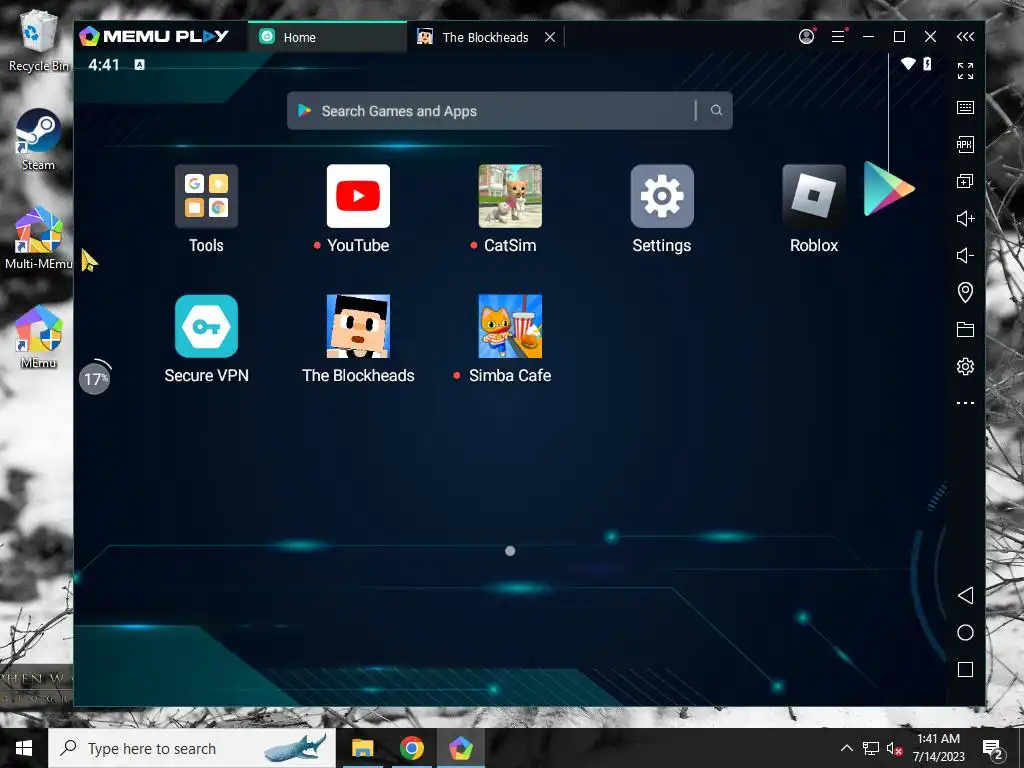Tap the Android recent apps square
The image size is (1024, 768).
(965, 669)
